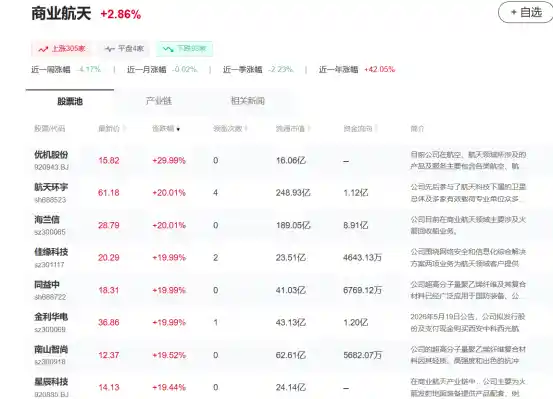The width and height of the screenshot is (554, 400).
Task: Click the green falling trend arrow icon
Action: pos(168,49)
